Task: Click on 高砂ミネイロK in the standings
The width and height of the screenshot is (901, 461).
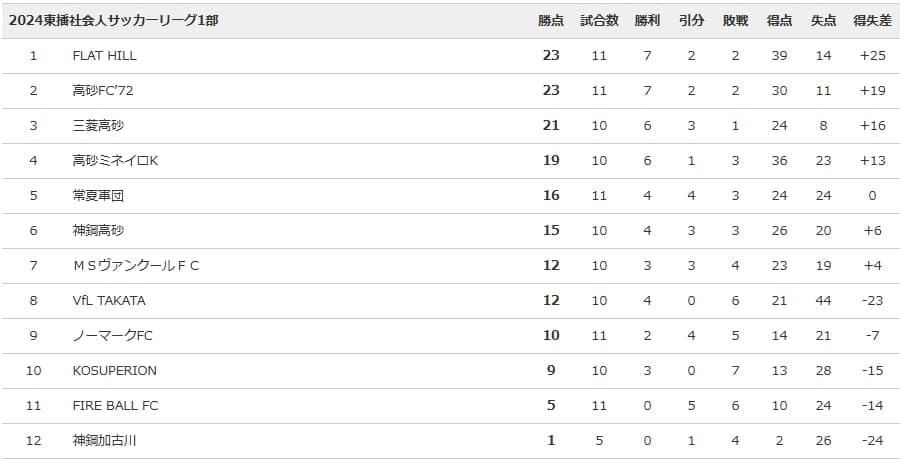Action: [115, 161]
